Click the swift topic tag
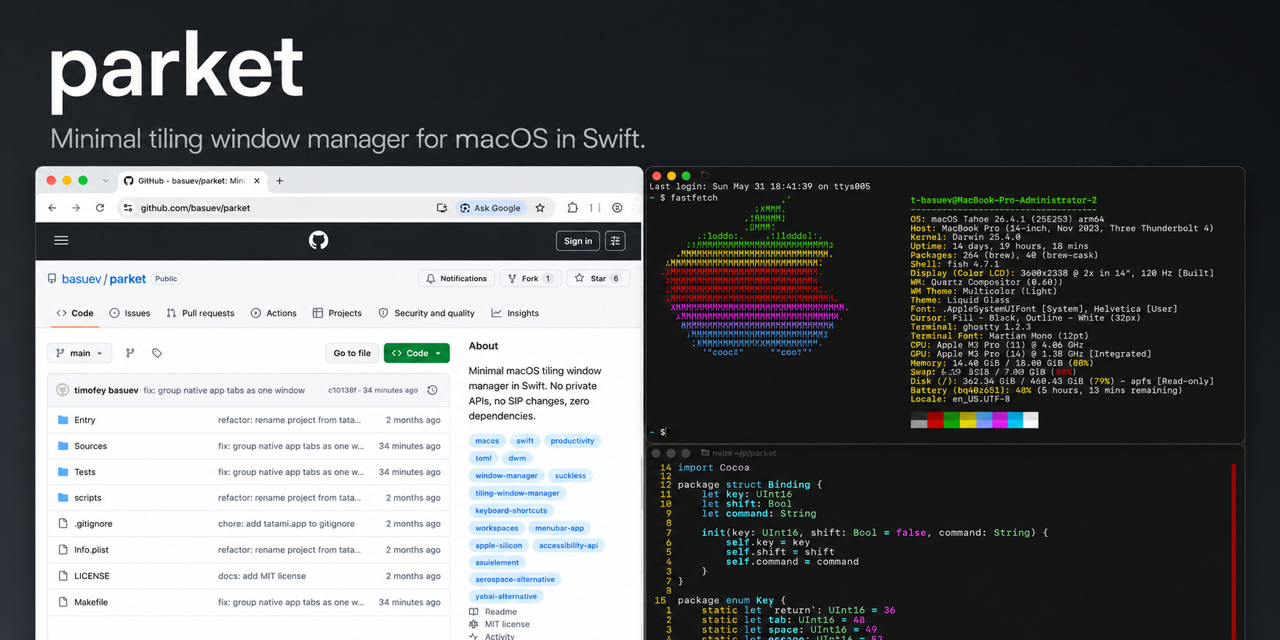 pos(525,441)
